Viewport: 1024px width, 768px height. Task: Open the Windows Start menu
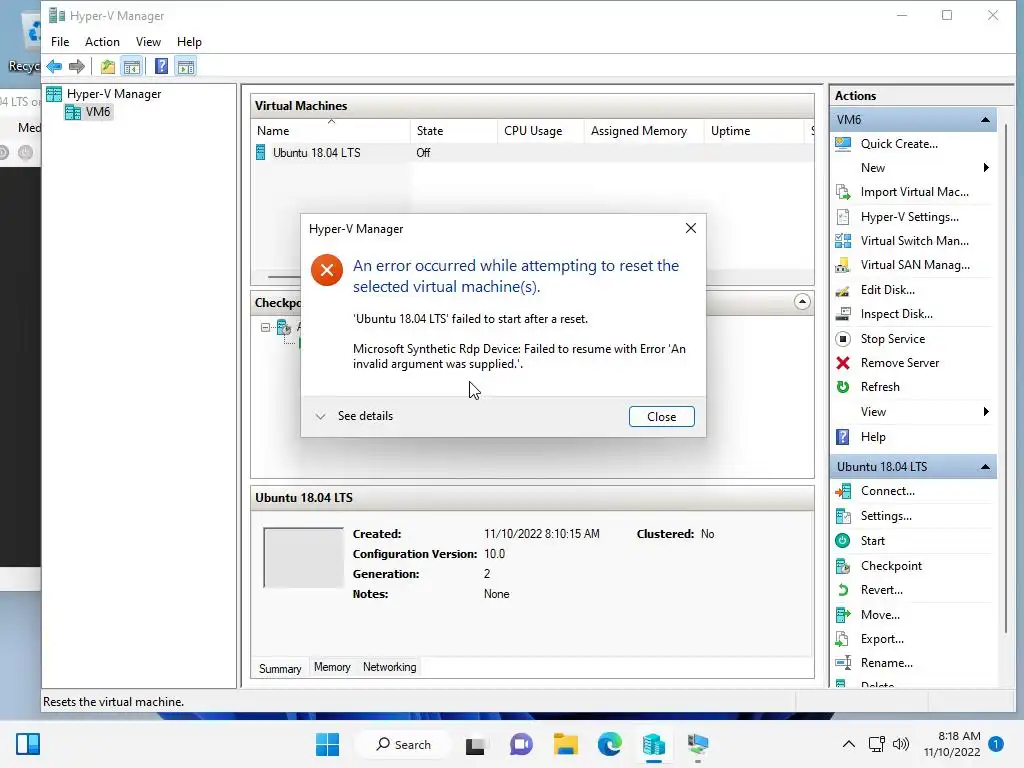coord(327,744)
